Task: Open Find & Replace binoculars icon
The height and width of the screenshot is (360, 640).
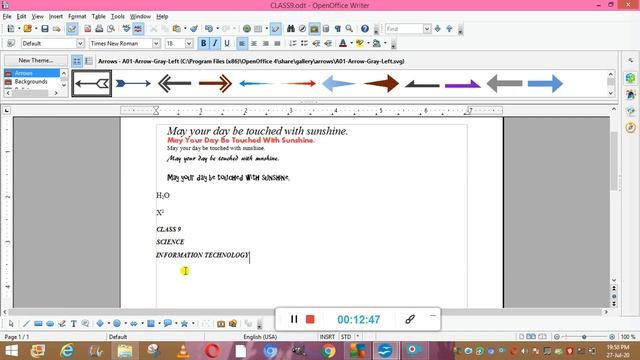Action: point(291,29)
